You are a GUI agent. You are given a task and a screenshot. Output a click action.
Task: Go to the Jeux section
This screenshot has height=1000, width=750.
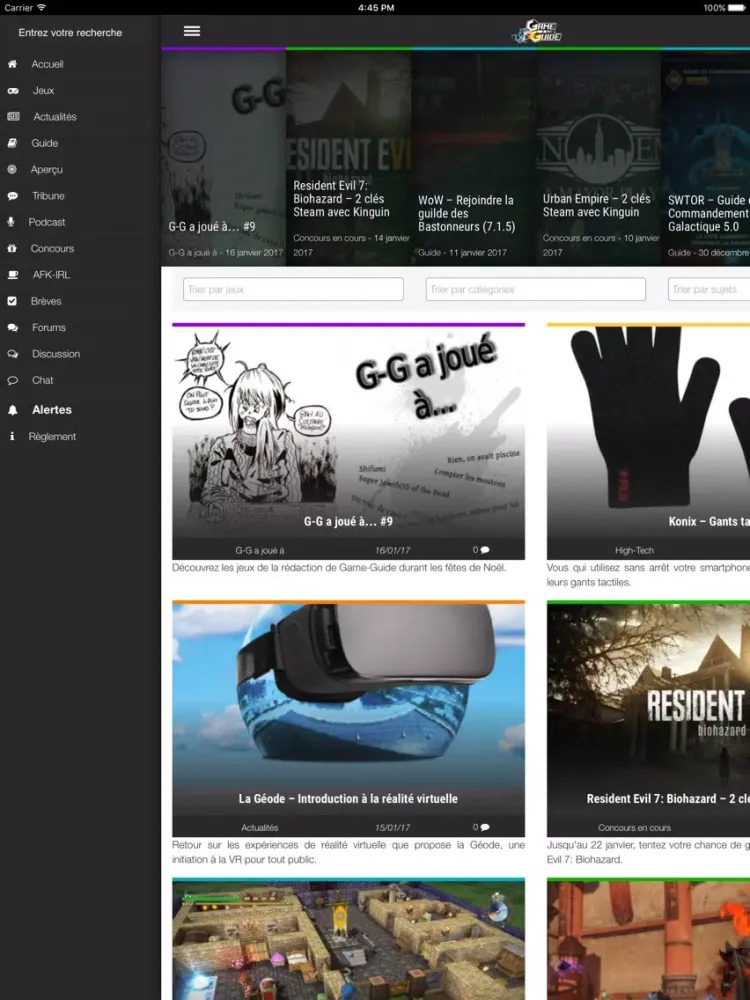[x=43, y=91]
